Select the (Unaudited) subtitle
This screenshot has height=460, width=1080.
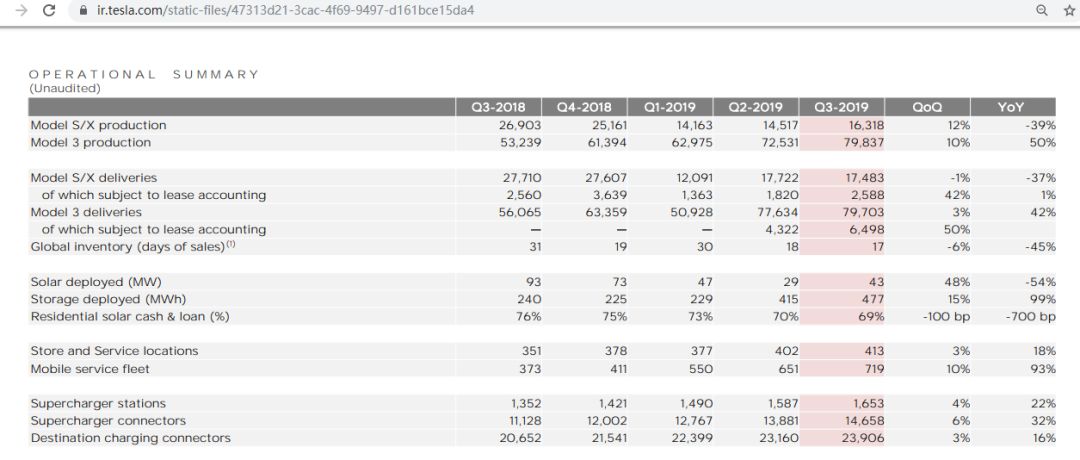pyautogui.click(x=65, y=88)
